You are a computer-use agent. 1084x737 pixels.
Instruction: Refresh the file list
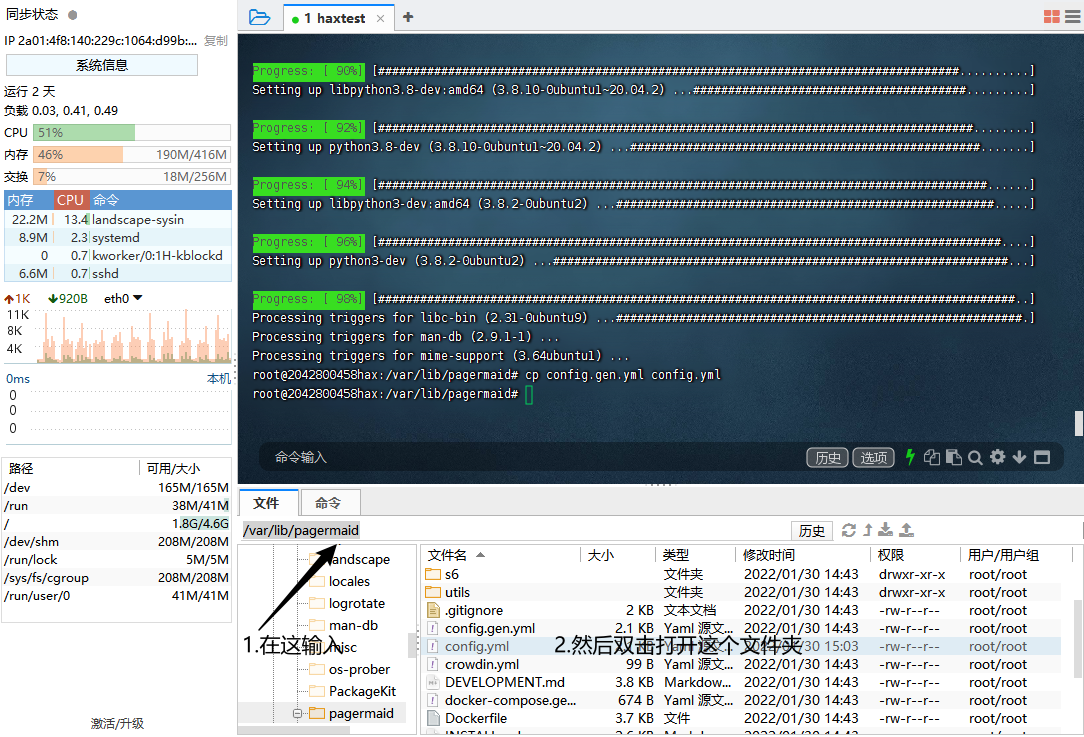(849, 530)
